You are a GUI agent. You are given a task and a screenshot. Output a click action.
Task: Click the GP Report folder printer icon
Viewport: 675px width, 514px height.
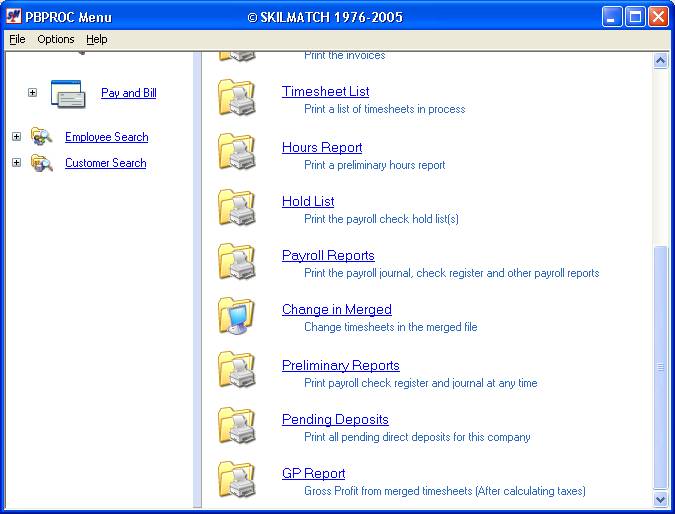pyautogui.click(x=236, y=479)
